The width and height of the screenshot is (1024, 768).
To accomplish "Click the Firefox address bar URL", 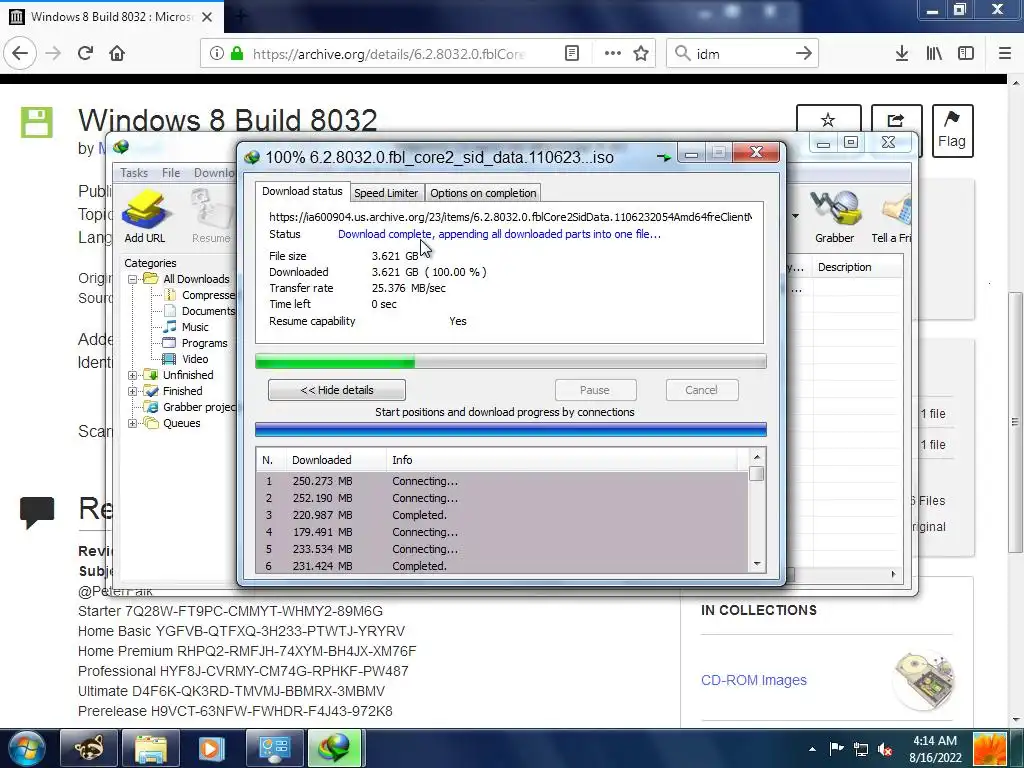I will pos(389,54).
